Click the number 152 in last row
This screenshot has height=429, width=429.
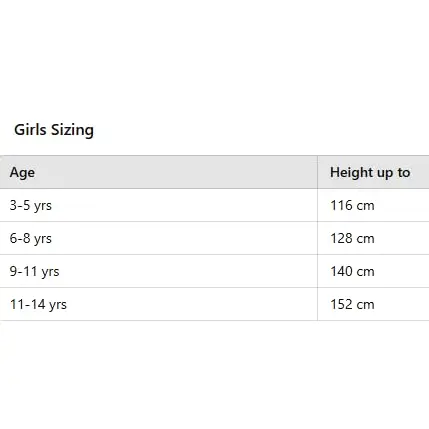341,304
